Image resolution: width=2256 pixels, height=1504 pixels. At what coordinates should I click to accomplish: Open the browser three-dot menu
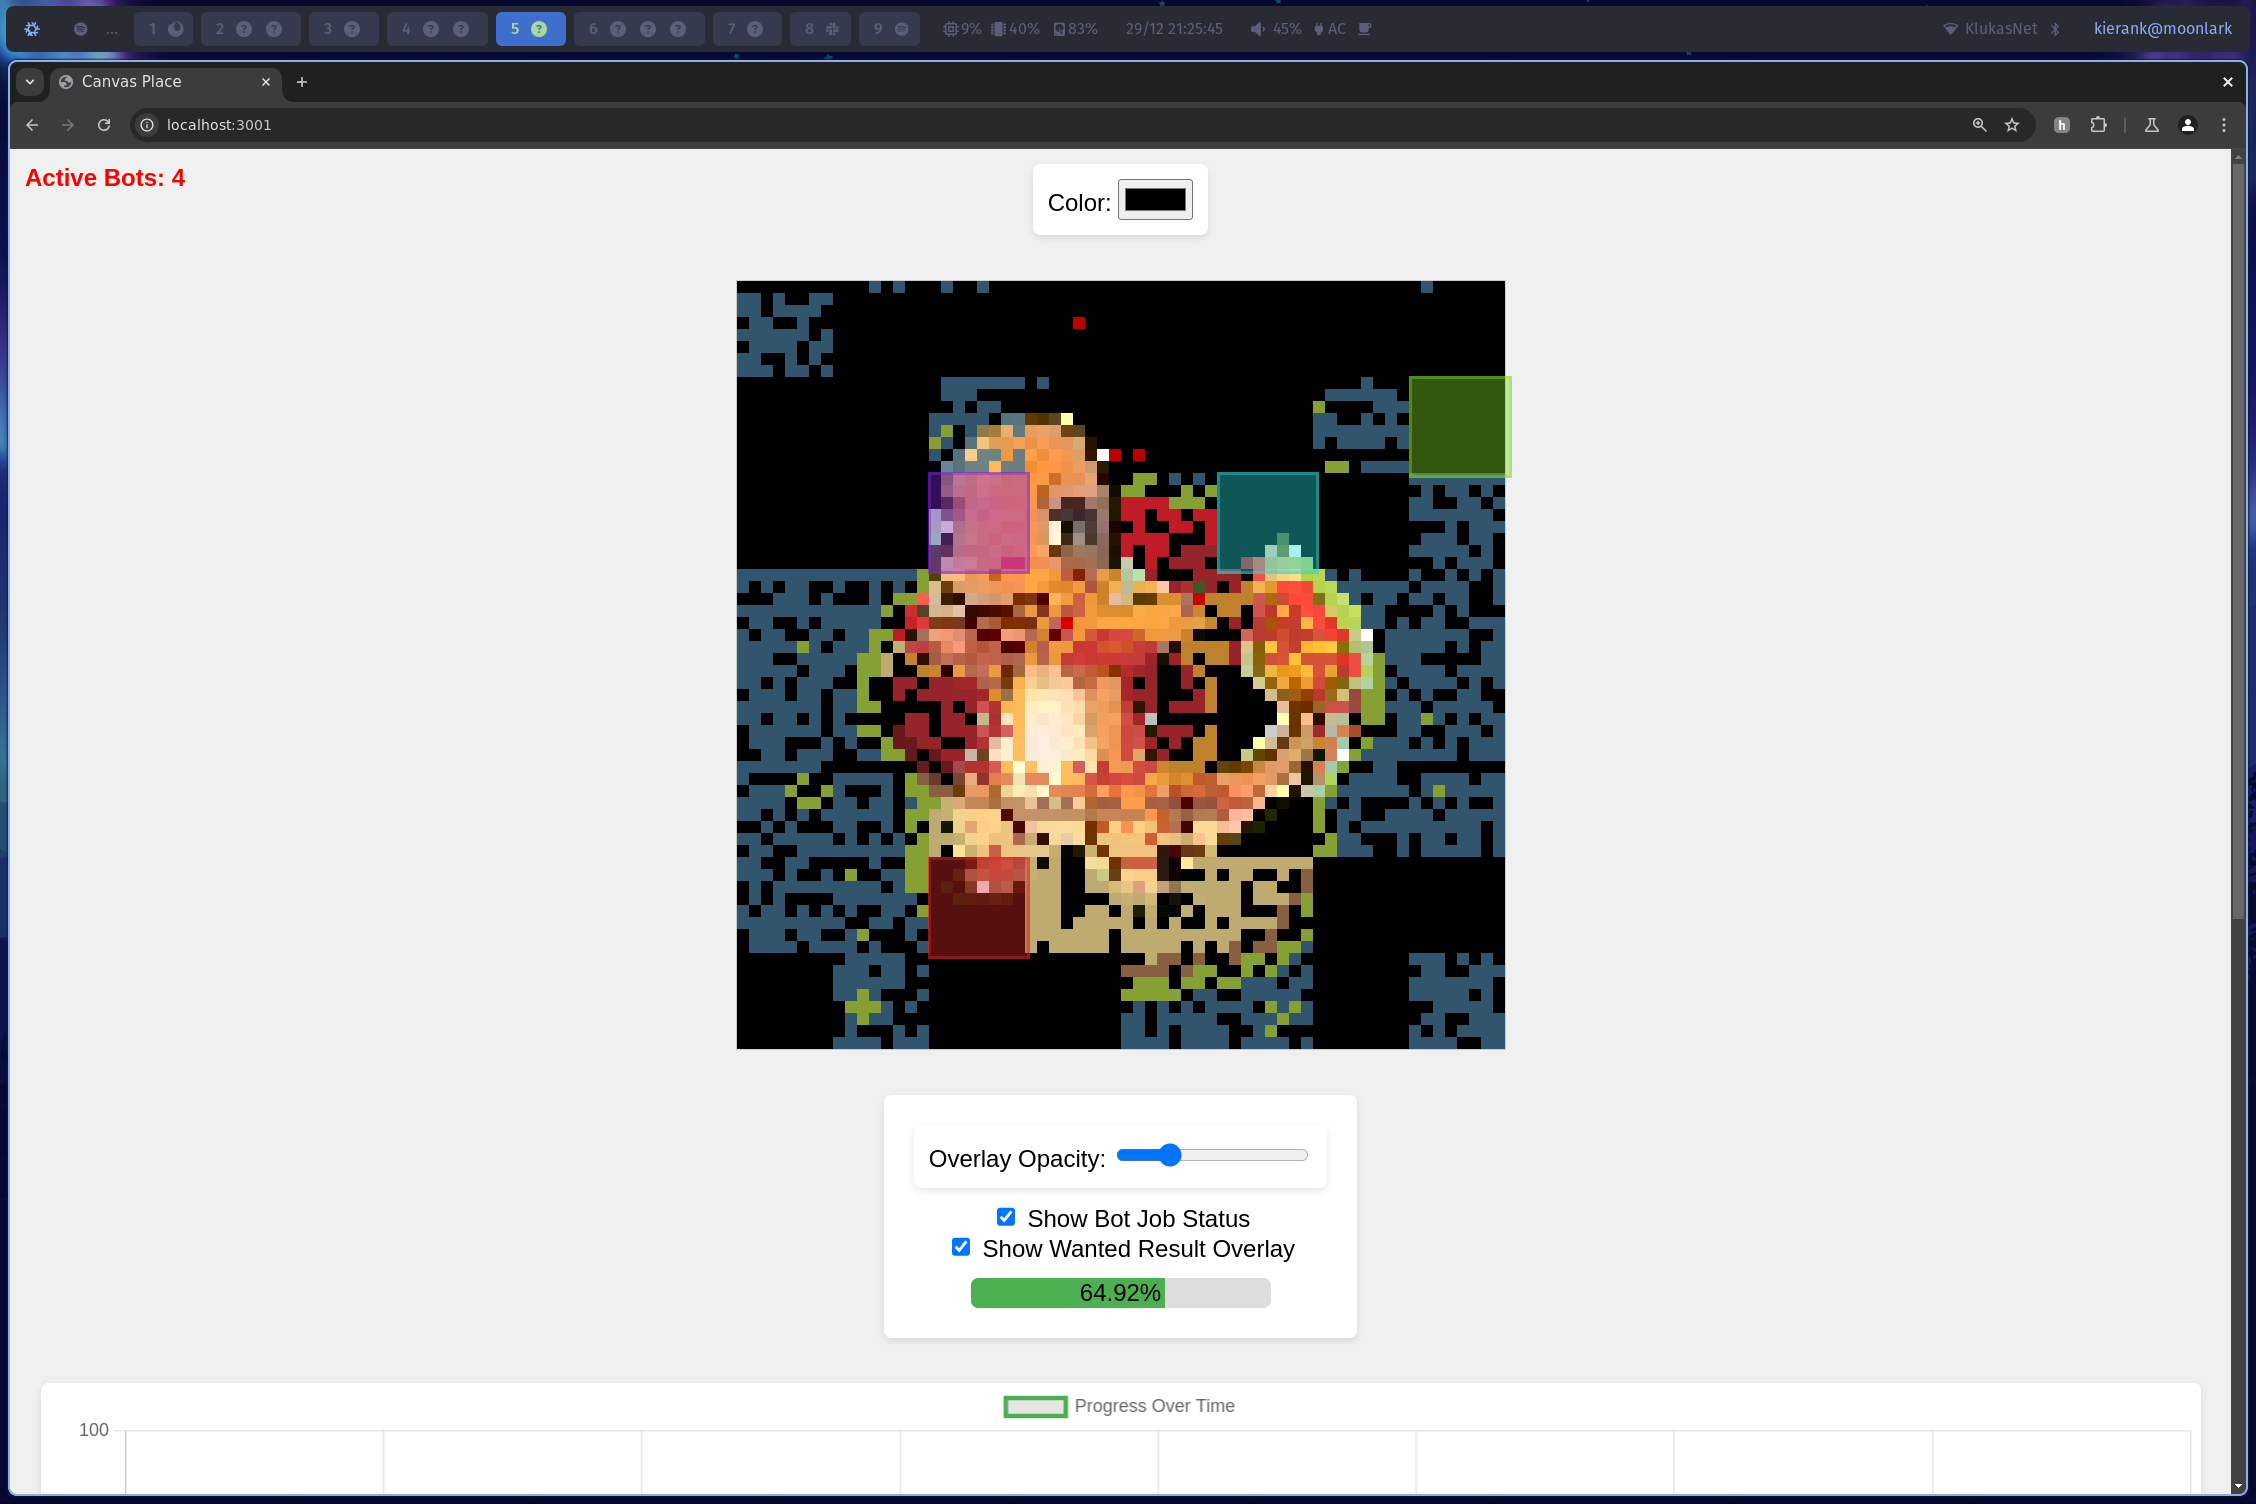pos(2224,125)
